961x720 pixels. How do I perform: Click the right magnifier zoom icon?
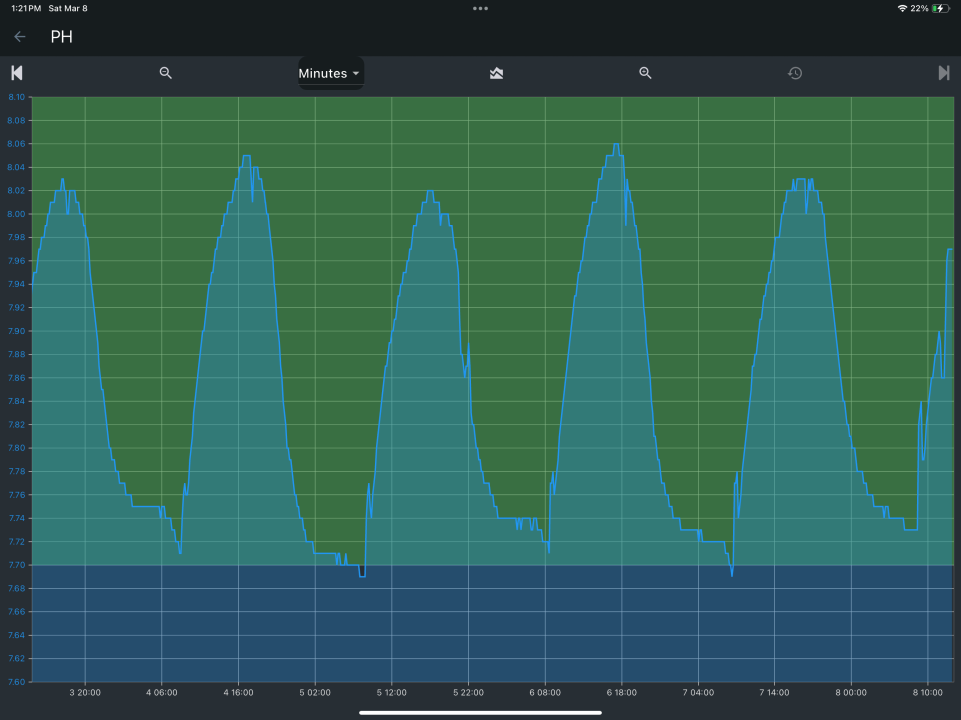pyautogui.click(x=645, y=73)
